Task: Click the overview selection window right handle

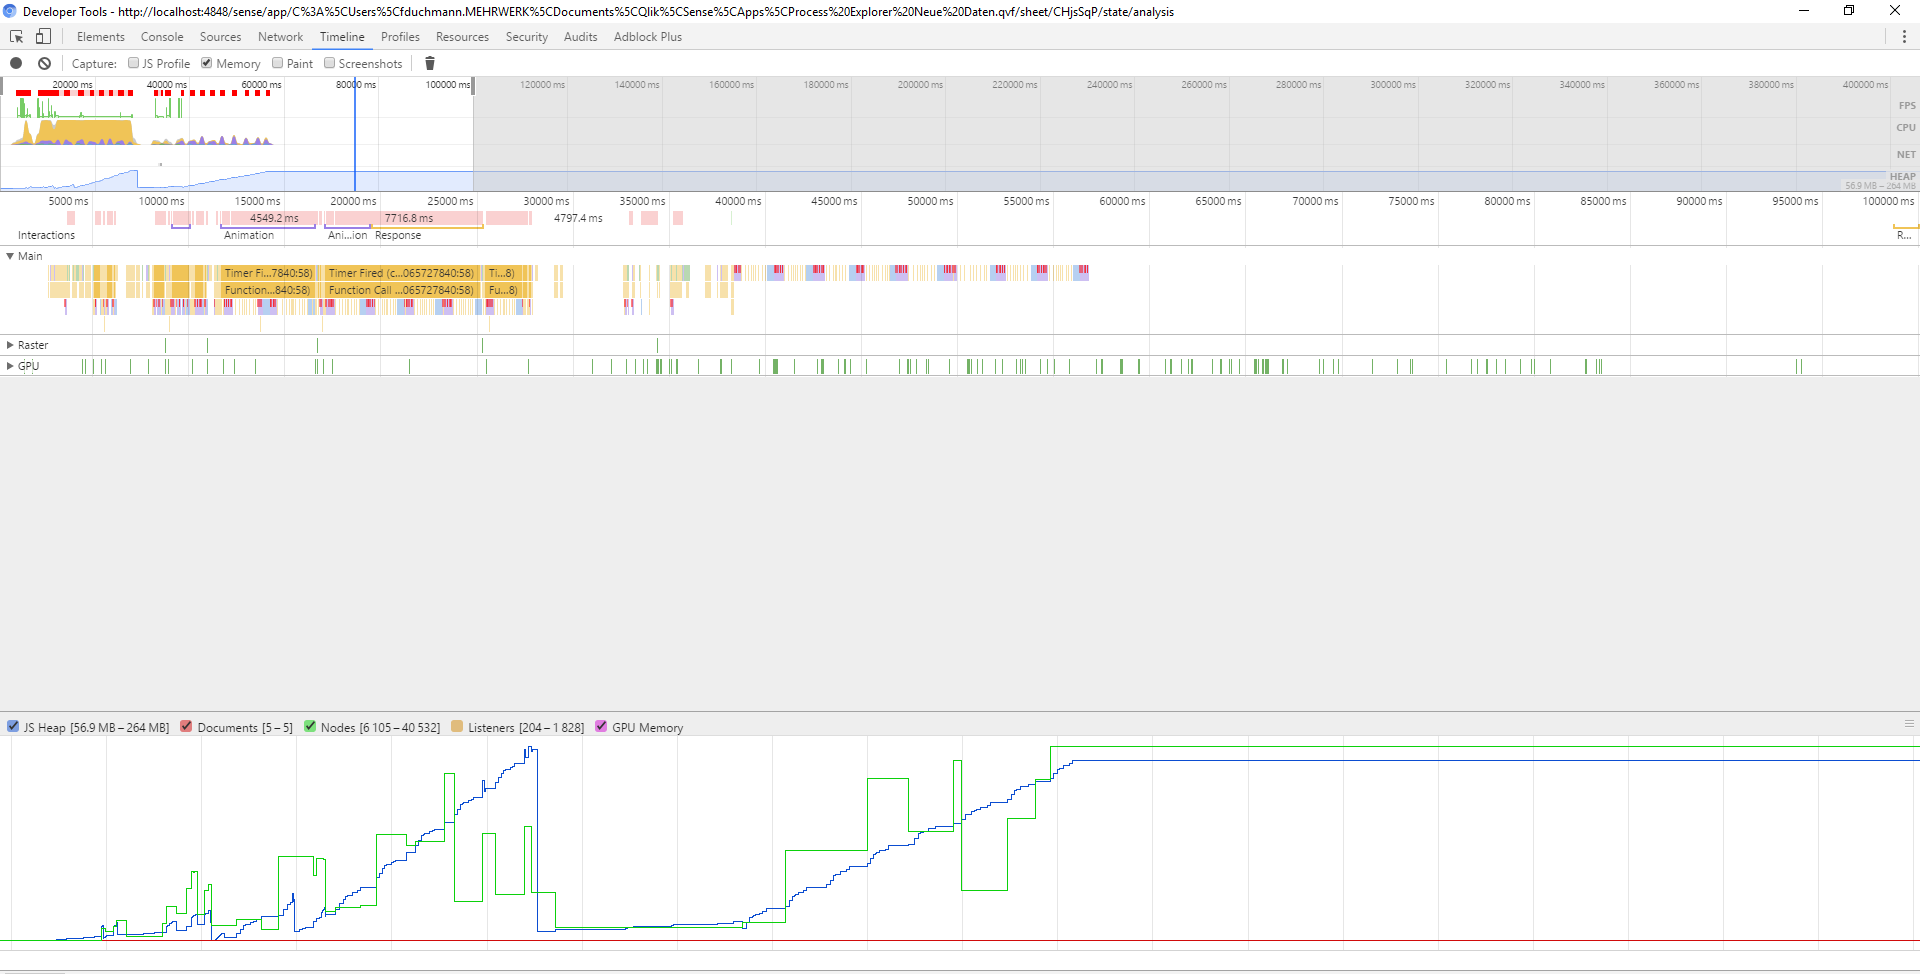Action: [x=473, y=86]
